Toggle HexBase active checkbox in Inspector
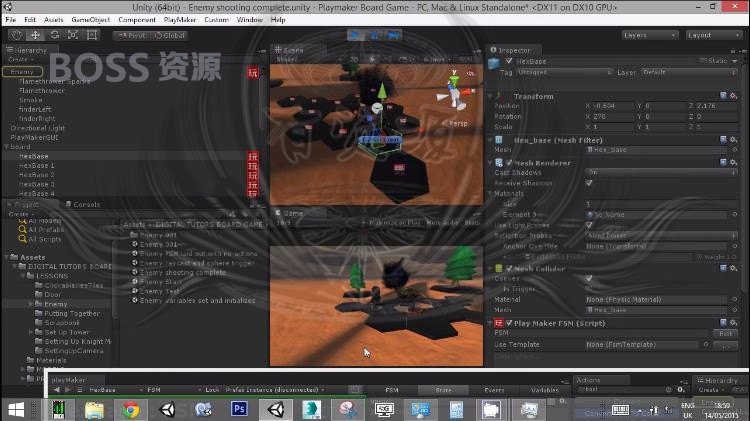 tap(509, 61)
